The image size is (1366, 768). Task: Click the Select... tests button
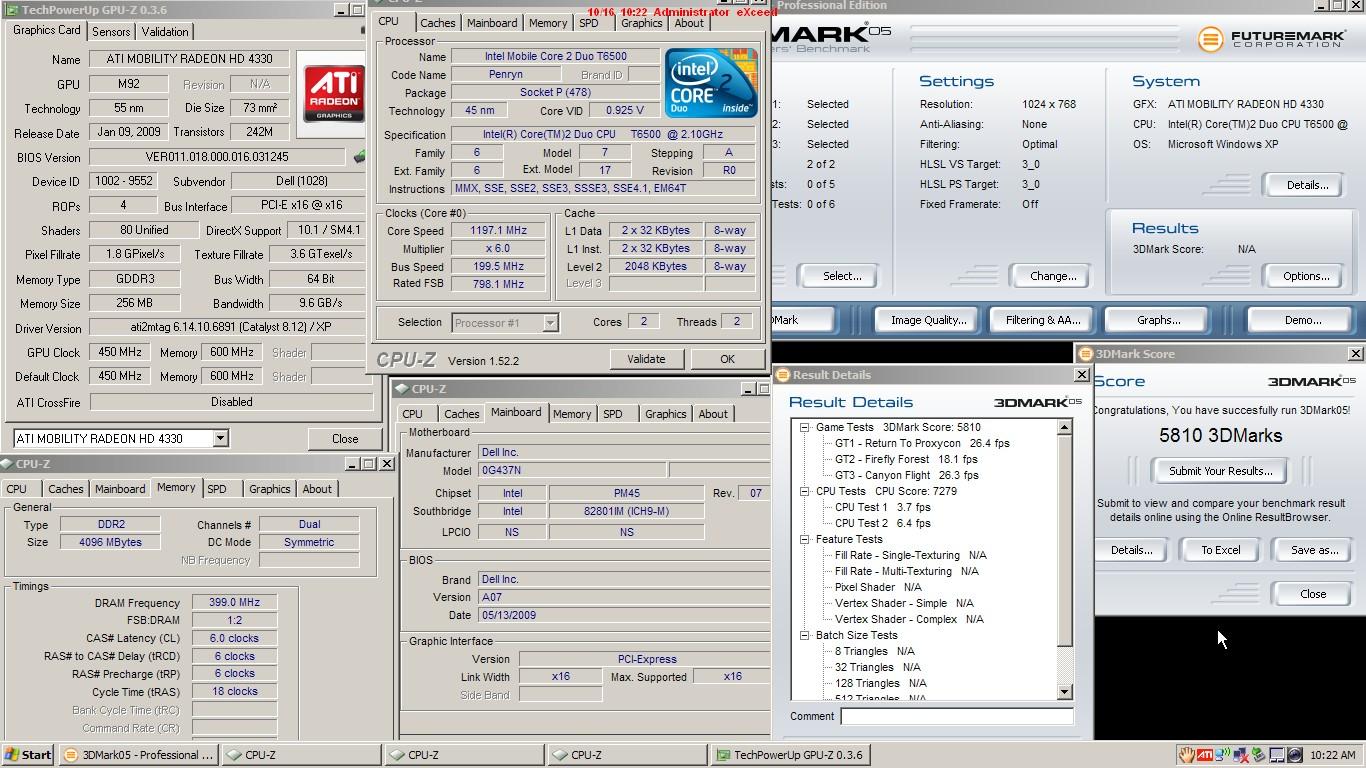click(841, 276)
